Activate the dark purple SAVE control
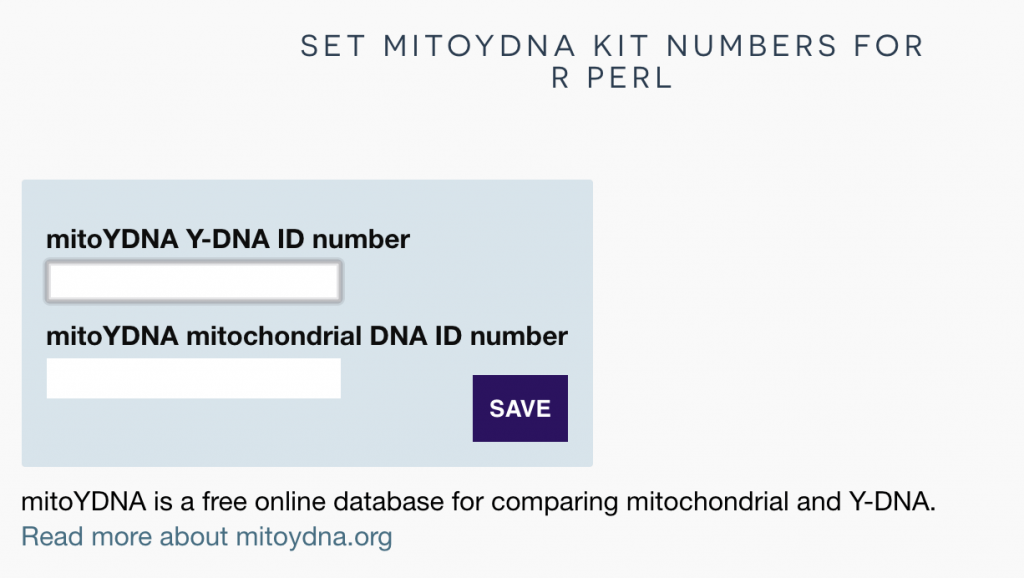 [x=519, y=408]
